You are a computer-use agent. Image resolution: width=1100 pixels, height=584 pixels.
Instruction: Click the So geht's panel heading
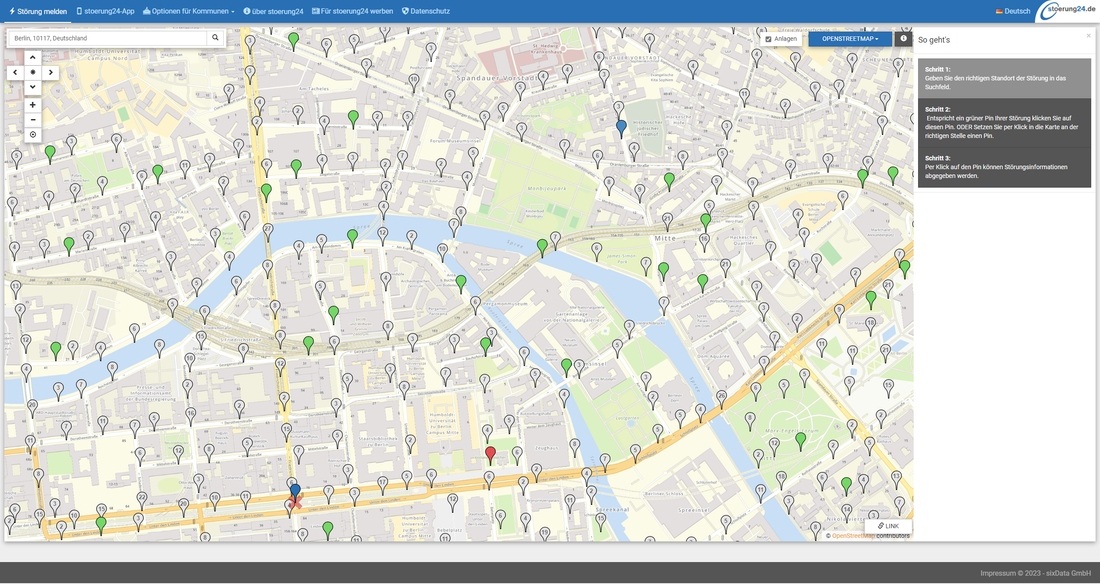pyautogui.click(x=934, y=40)
